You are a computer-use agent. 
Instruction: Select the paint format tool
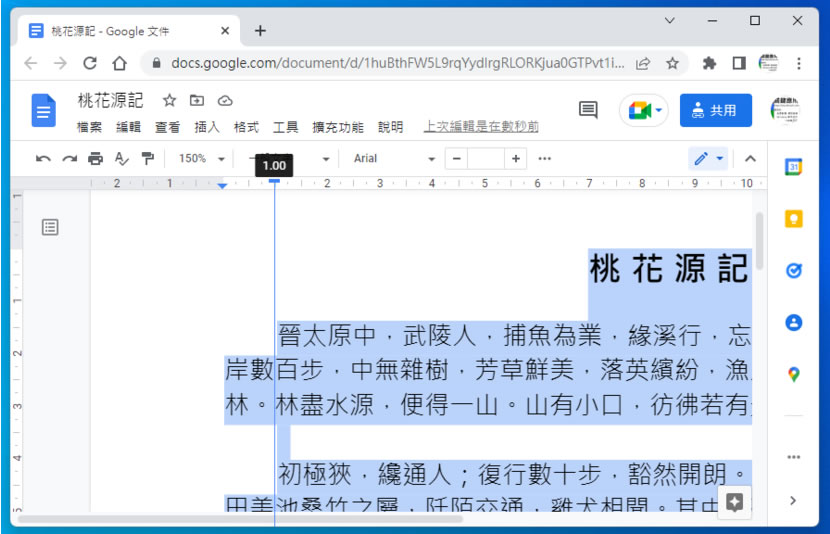148,158
